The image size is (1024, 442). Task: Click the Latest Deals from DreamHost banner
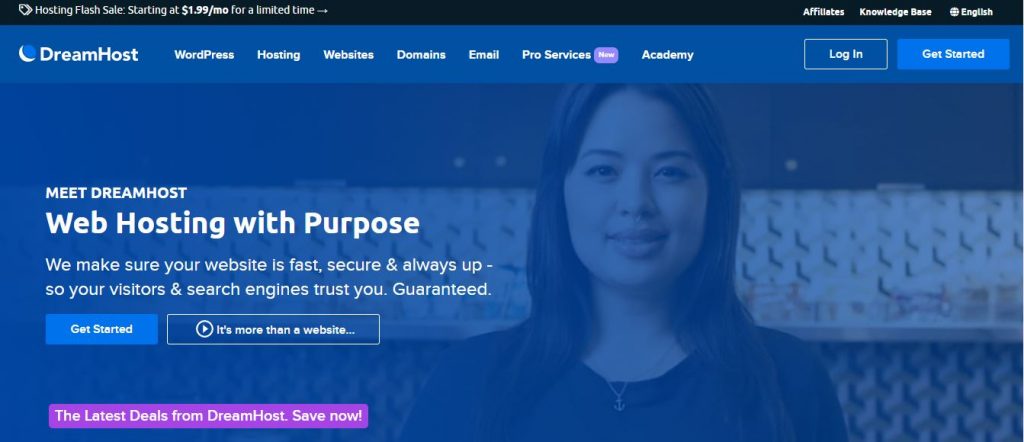(208, 416)
